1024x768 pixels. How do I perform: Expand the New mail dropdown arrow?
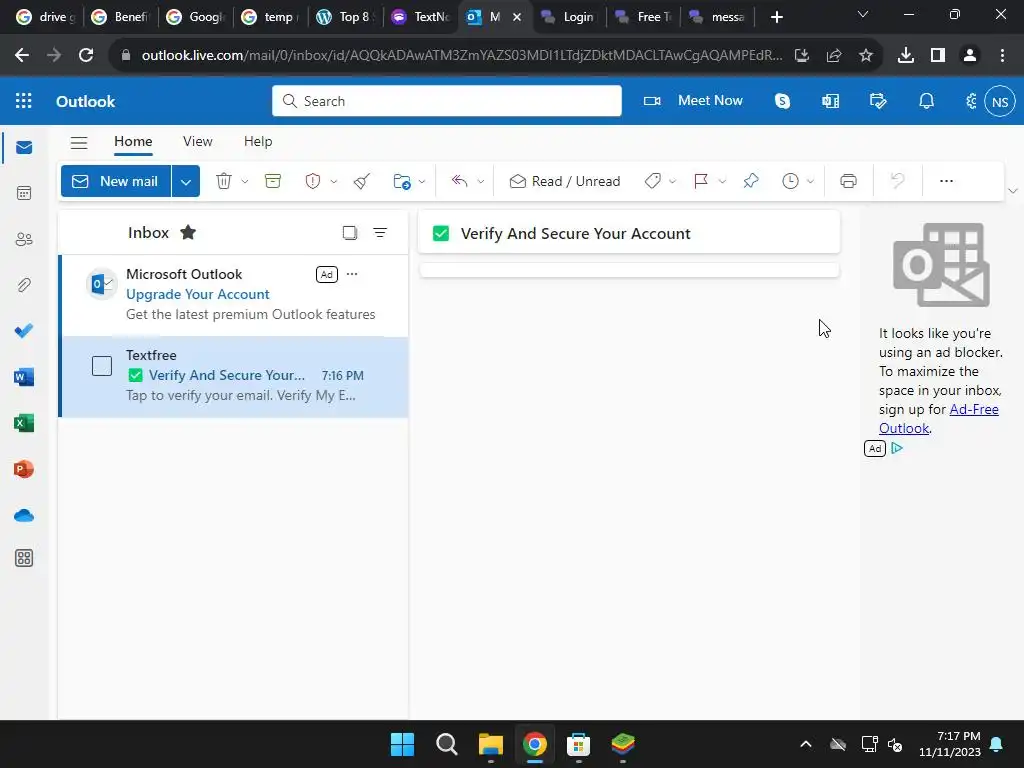[x=185, y=182]
